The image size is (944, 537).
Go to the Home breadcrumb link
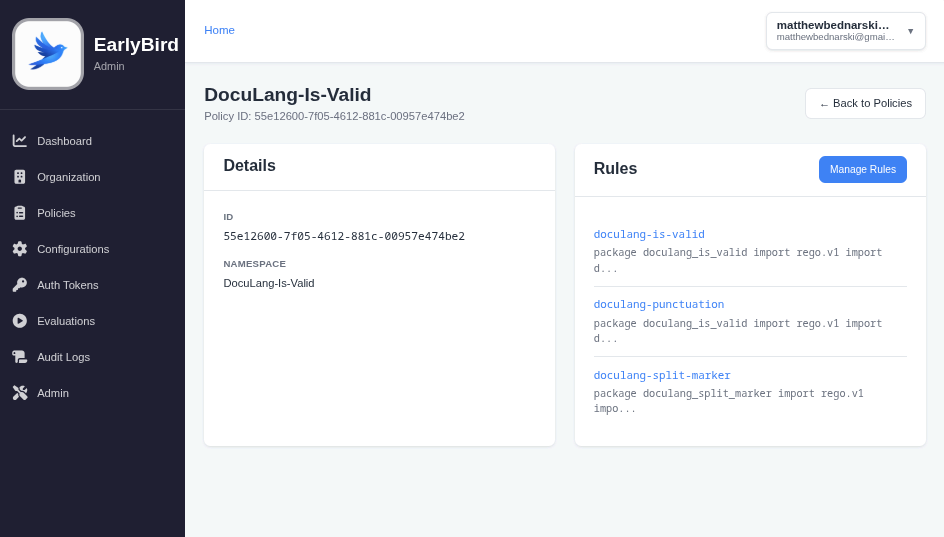click(219, 30)
